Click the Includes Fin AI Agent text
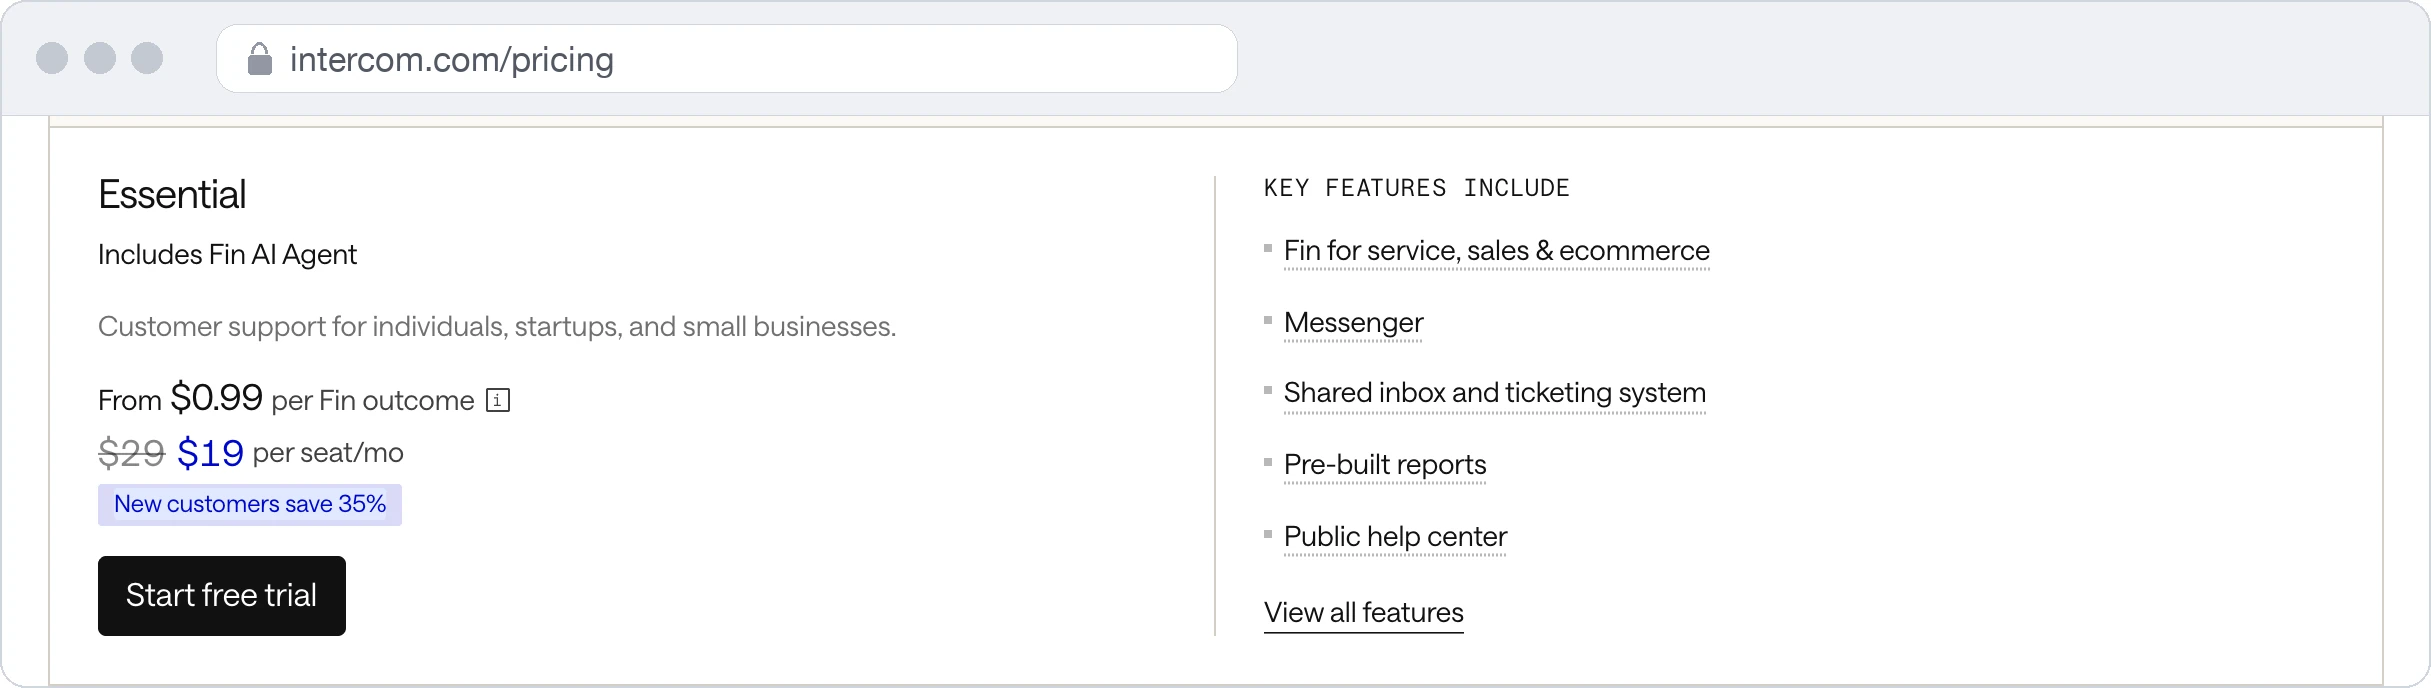Screen dimensions: 2431x688 (227, 255)
